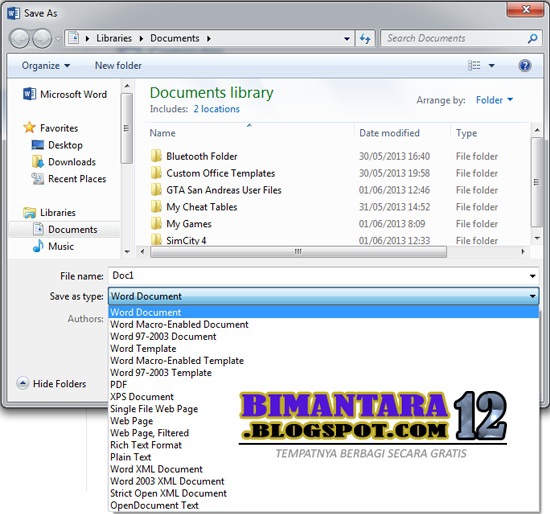Image resolution: width=550 pixels, height=514 pixels.
Task: Choose Word 97-2003 Template type
Action: click(323, 373)
